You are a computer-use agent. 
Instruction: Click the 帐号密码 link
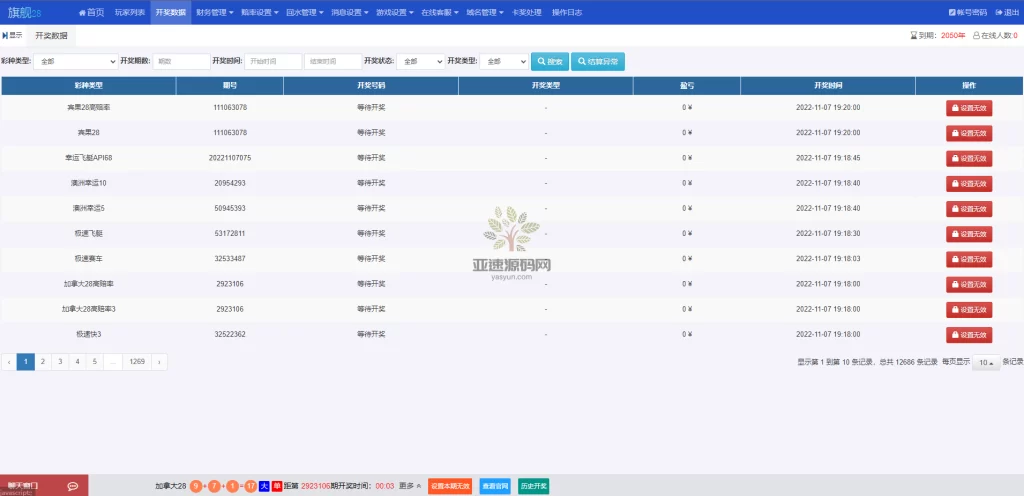[x=967, y=12]
